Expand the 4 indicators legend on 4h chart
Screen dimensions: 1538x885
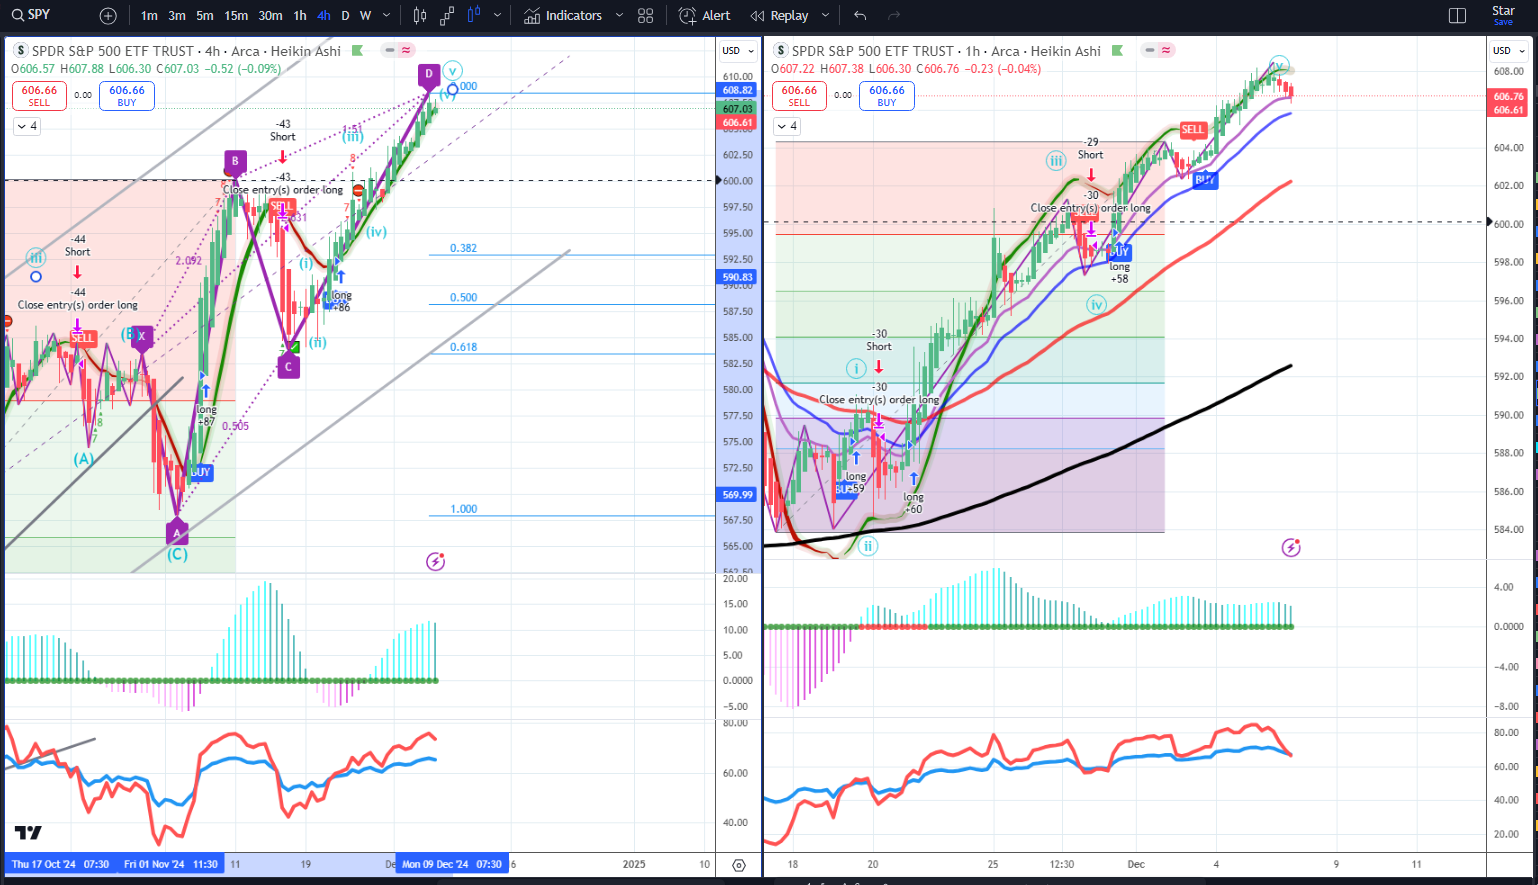click(x=27, y=126)
